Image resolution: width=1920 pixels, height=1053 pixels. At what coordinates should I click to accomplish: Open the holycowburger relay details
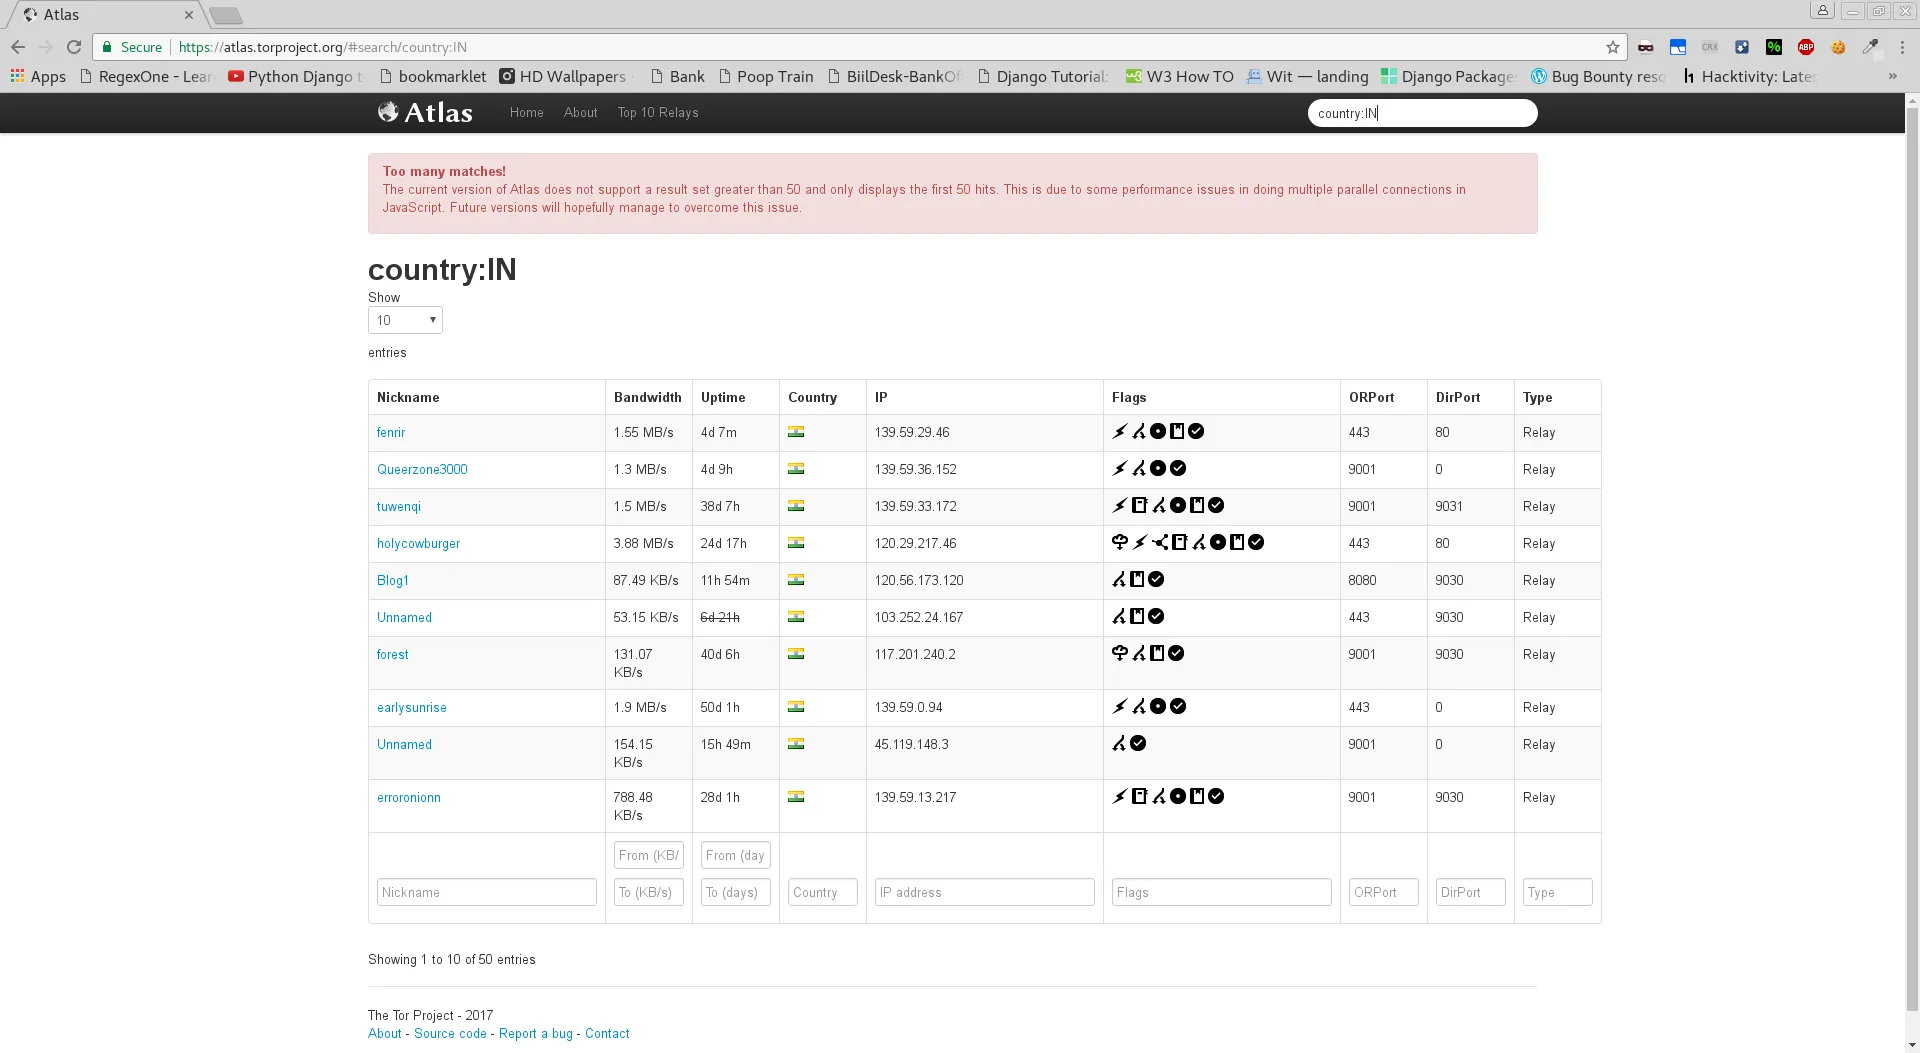418,544
